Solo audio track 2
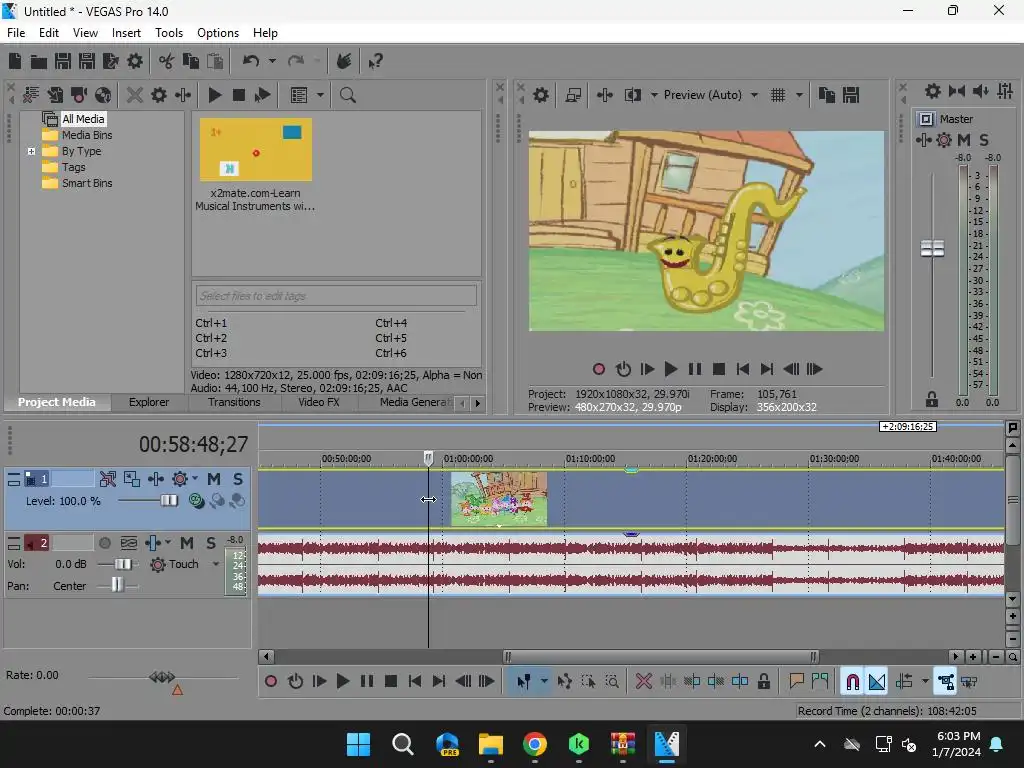This screenshot has width=1024, height=768. coord(211,543)
